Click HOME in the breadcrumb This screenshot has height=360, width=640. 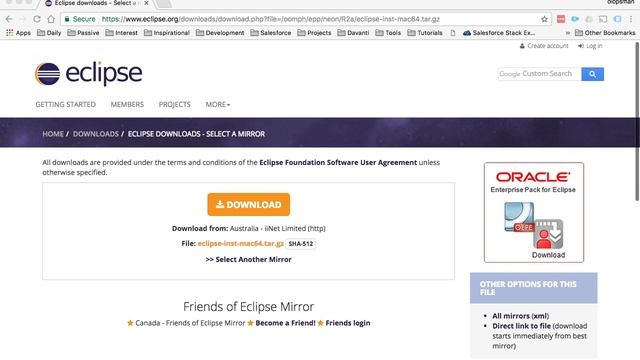(x=53, y=134)
